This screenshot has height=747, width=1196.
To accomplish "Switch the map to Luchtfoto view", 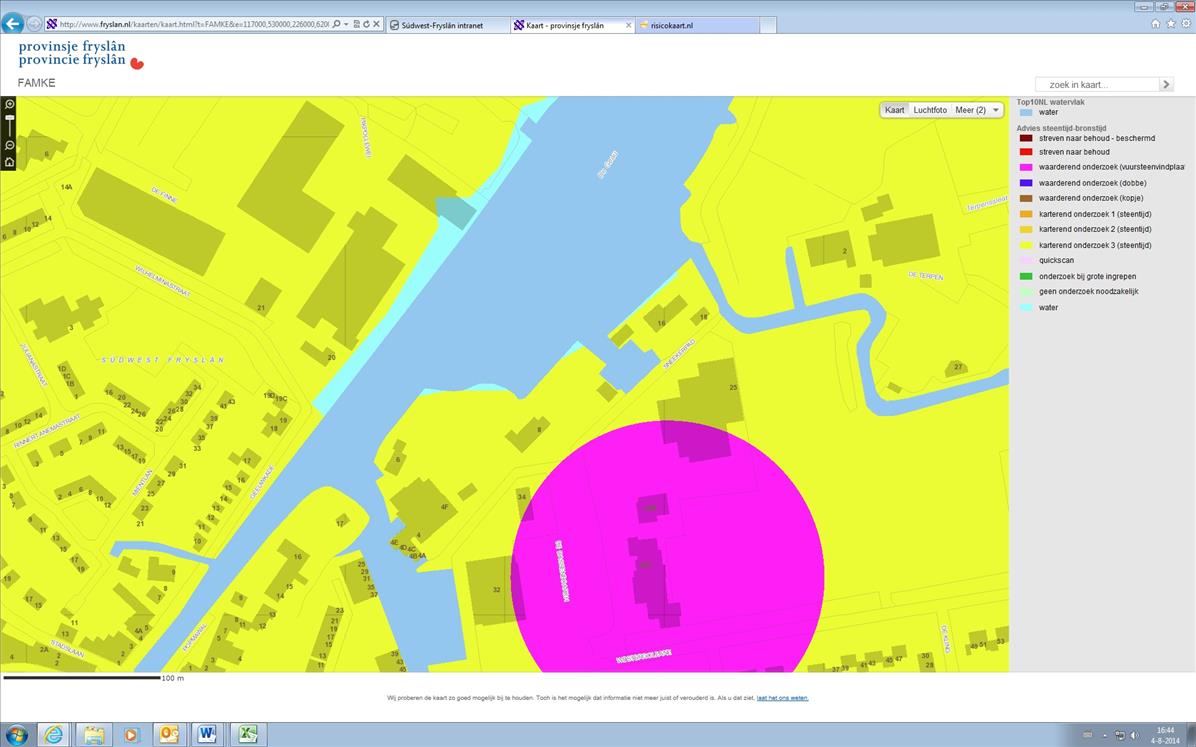I will pyautogui.click(x=930, y=110).
